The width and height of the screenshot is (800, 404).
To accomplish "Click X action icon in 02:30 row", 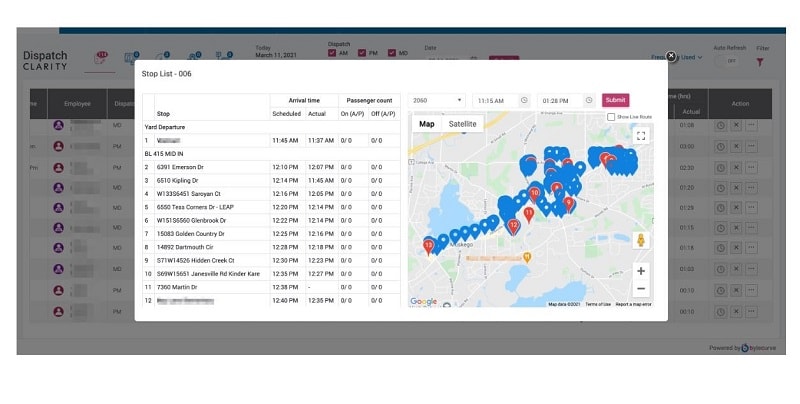I will 736,167.
